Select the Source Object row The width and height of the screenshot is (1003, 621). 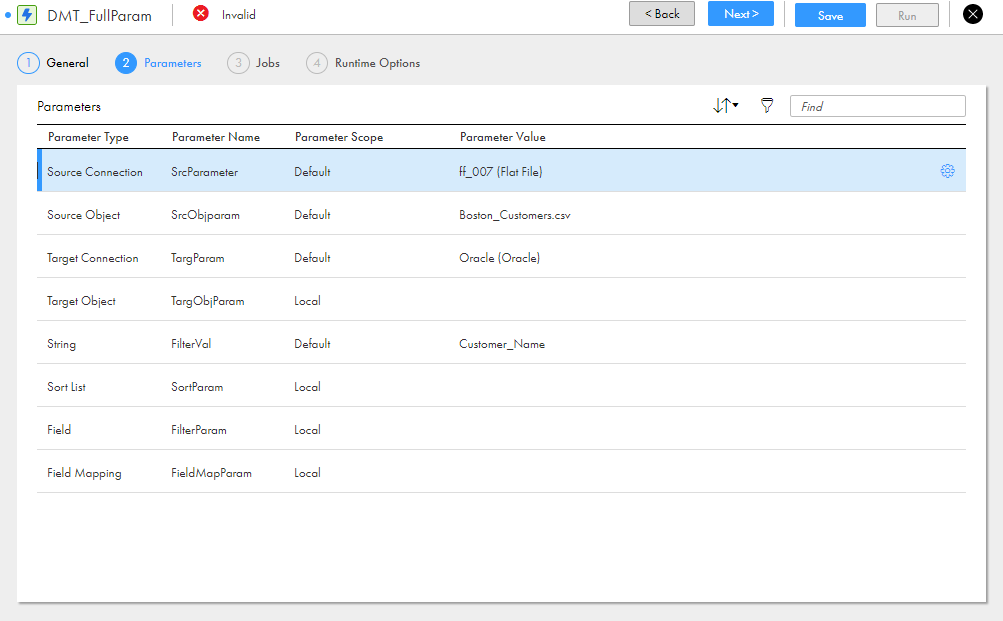502,214
